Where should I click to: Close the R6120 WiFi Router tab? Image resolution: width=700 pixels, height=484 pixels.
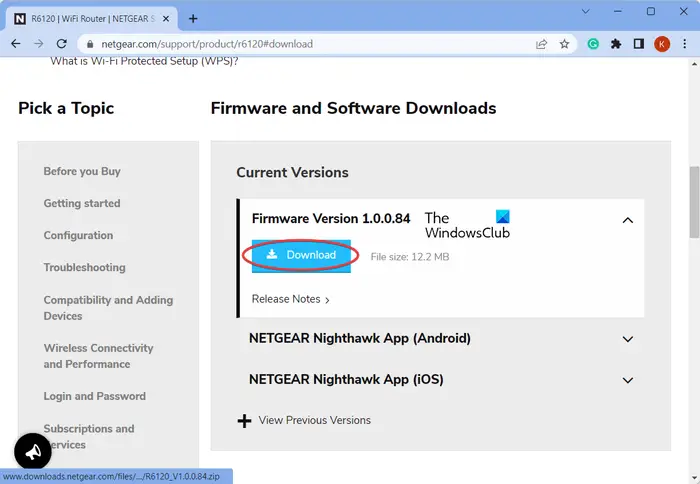point(166,19)
